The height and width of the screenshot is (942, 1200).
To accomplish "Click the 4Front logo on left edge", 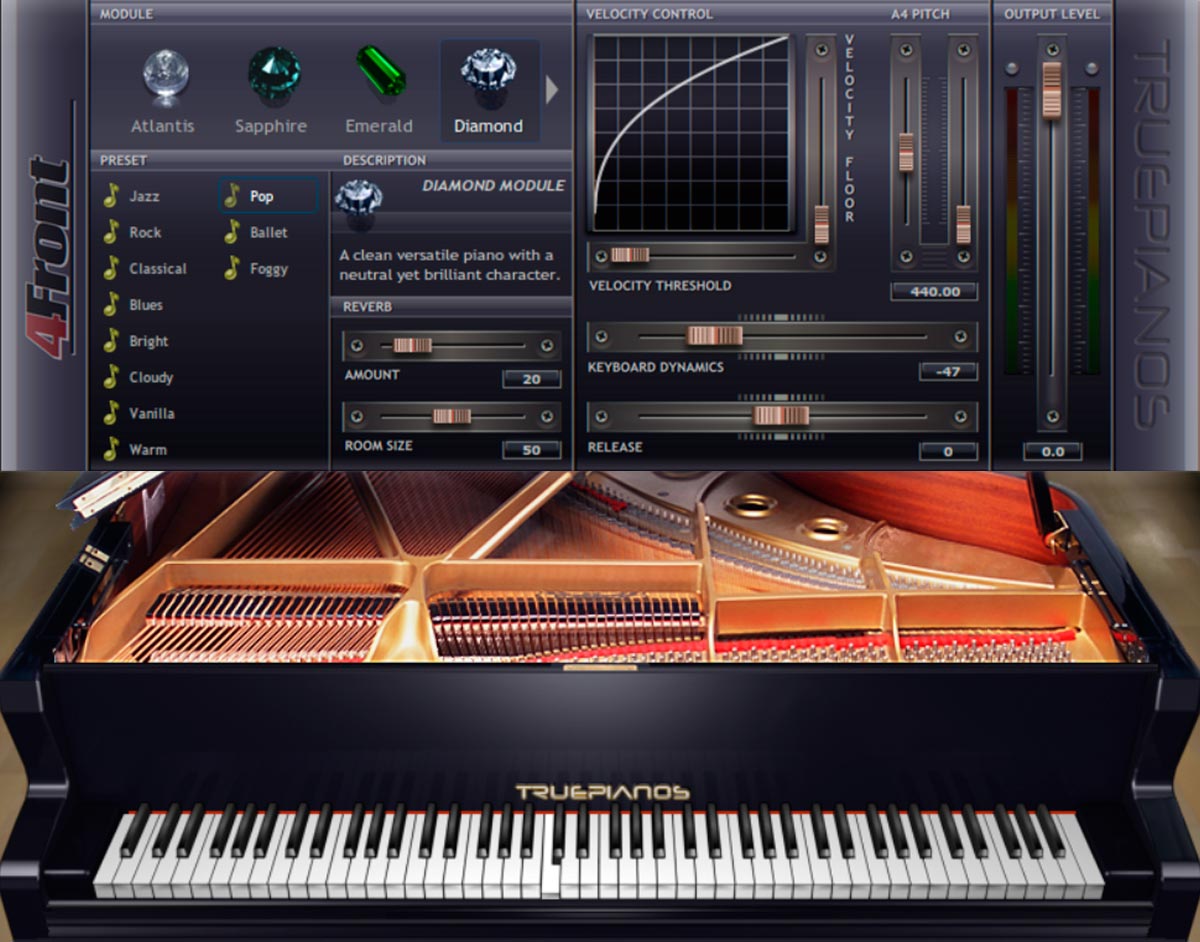I will coord(51,257).
